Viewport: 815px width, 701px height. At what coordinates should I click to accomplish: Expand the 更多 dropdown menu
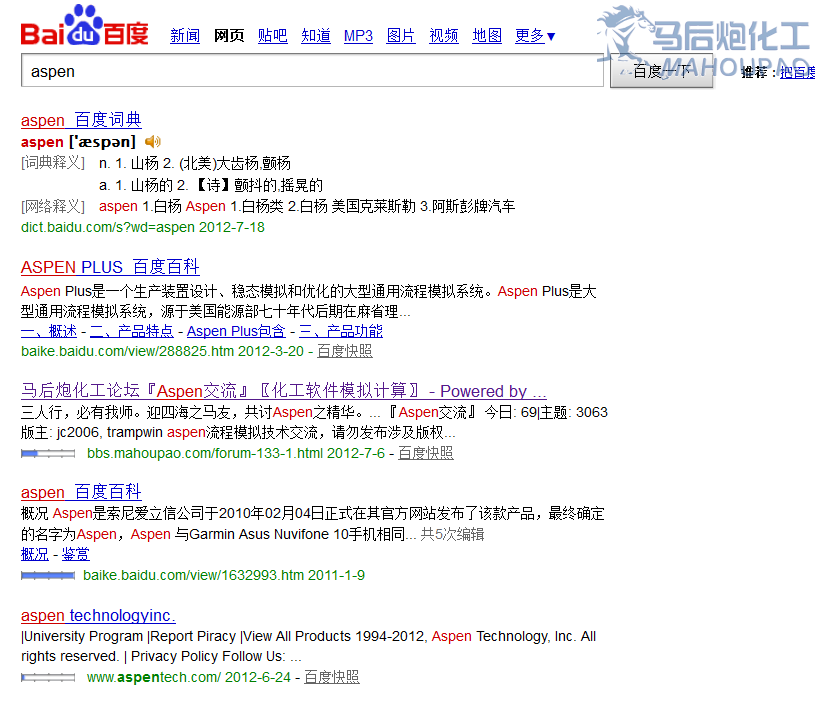[x=535, y=36]
